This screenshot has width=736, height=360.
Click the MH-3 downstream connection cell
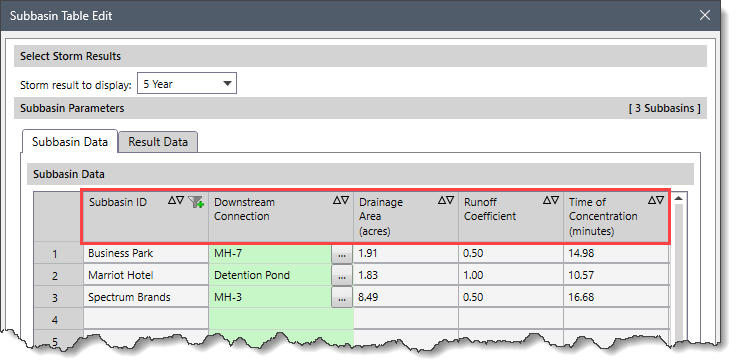coord(270,298)
